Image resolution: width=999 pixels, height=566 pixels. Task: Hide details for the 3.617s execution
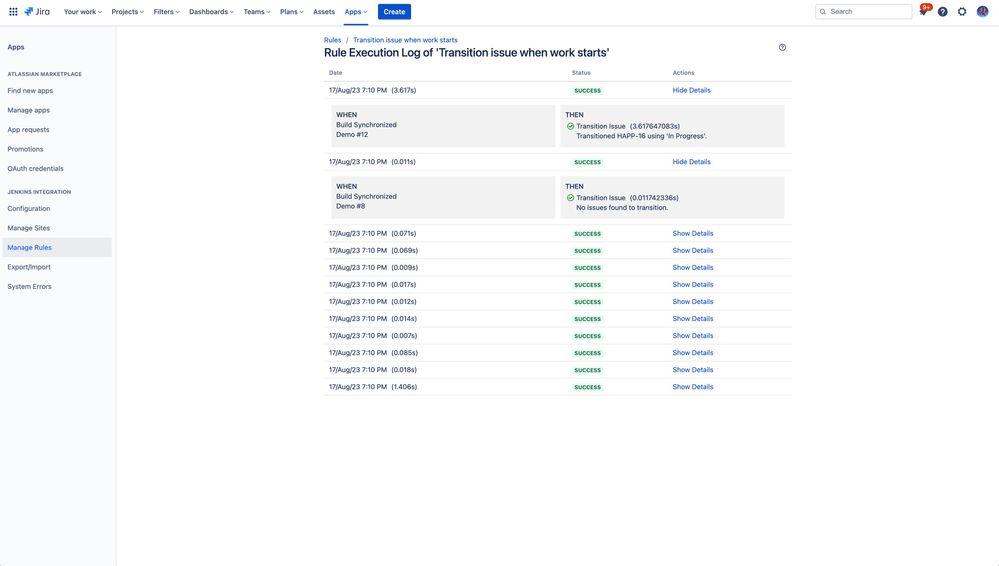tap(691, 90)
